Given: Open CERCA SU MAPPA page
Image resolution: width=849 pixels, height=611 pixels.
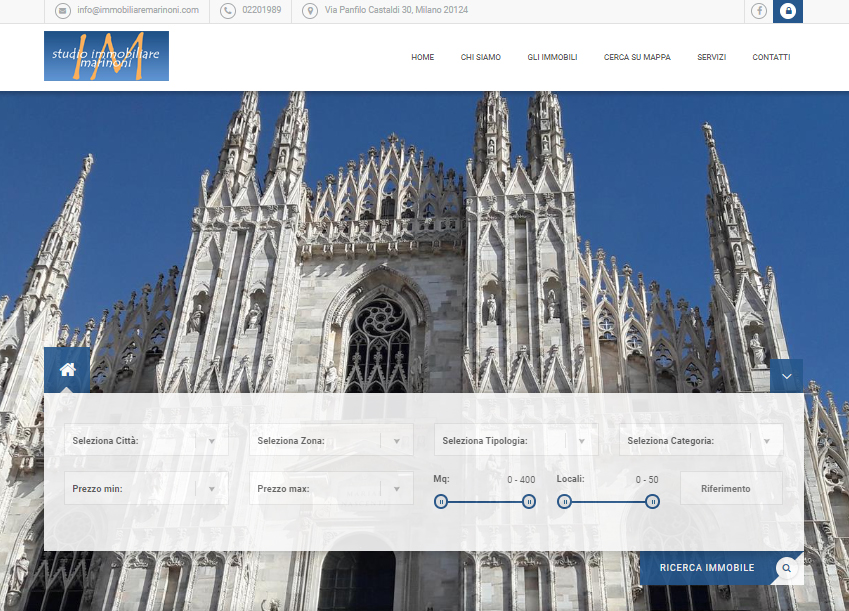Looking at the screenshot, I should click(x=637, y=57).
